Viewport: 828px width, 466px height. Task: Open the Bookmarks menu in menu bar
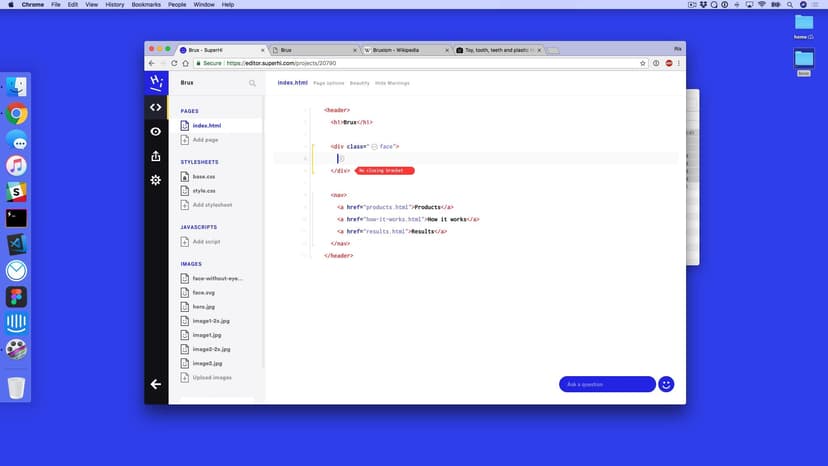(x=145, y=5)
